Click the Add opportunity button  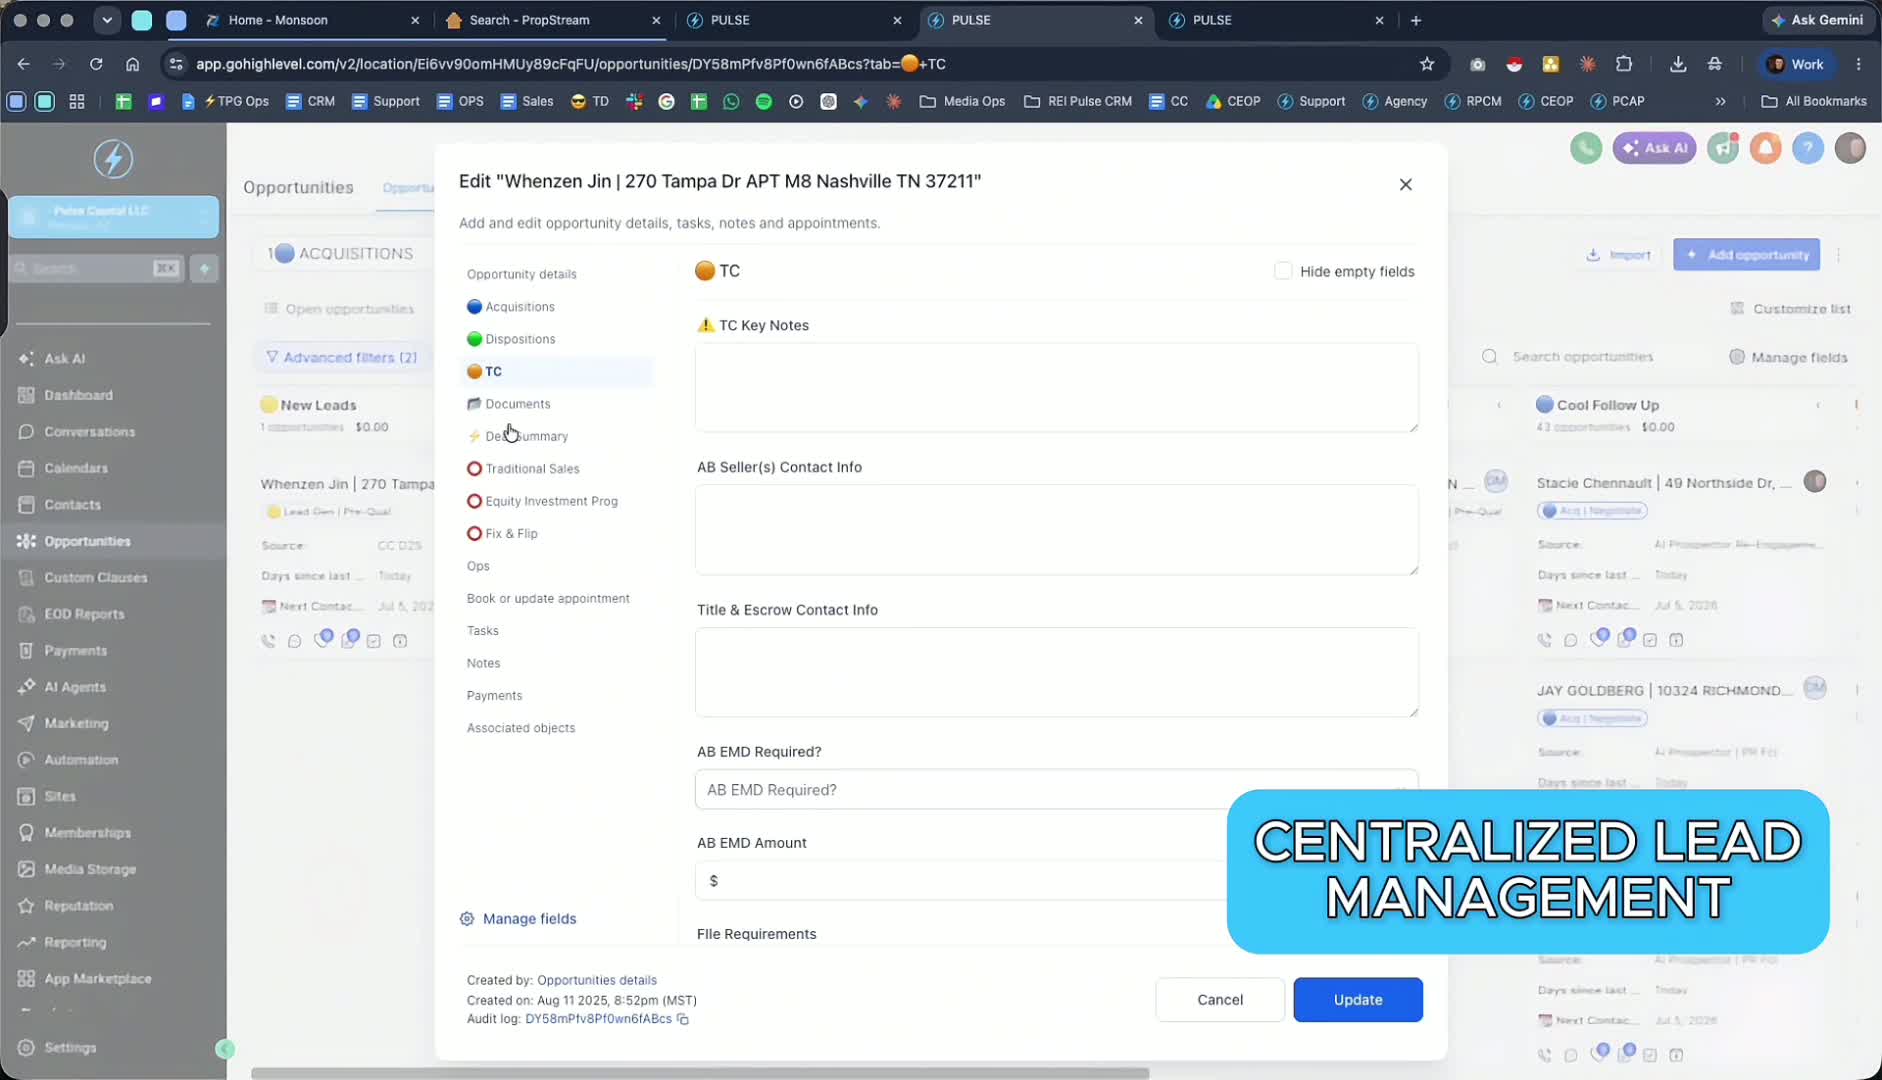1746,255
